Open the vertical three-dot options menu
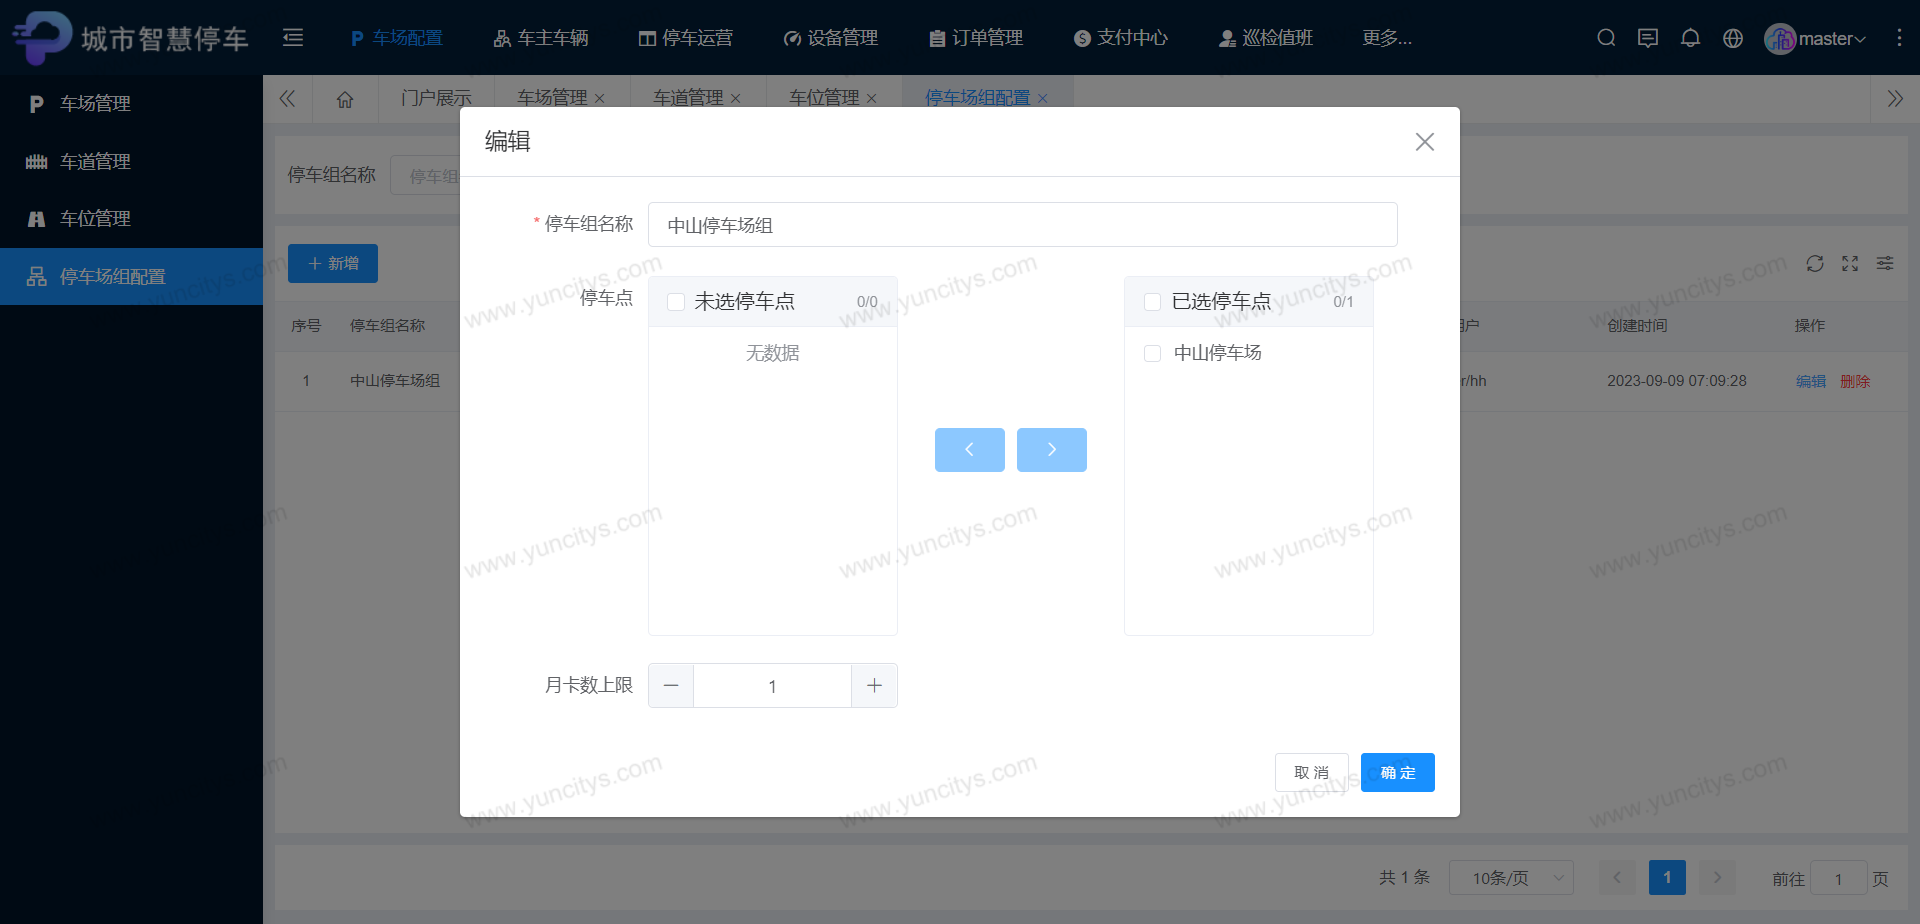 pos(1899,38)
